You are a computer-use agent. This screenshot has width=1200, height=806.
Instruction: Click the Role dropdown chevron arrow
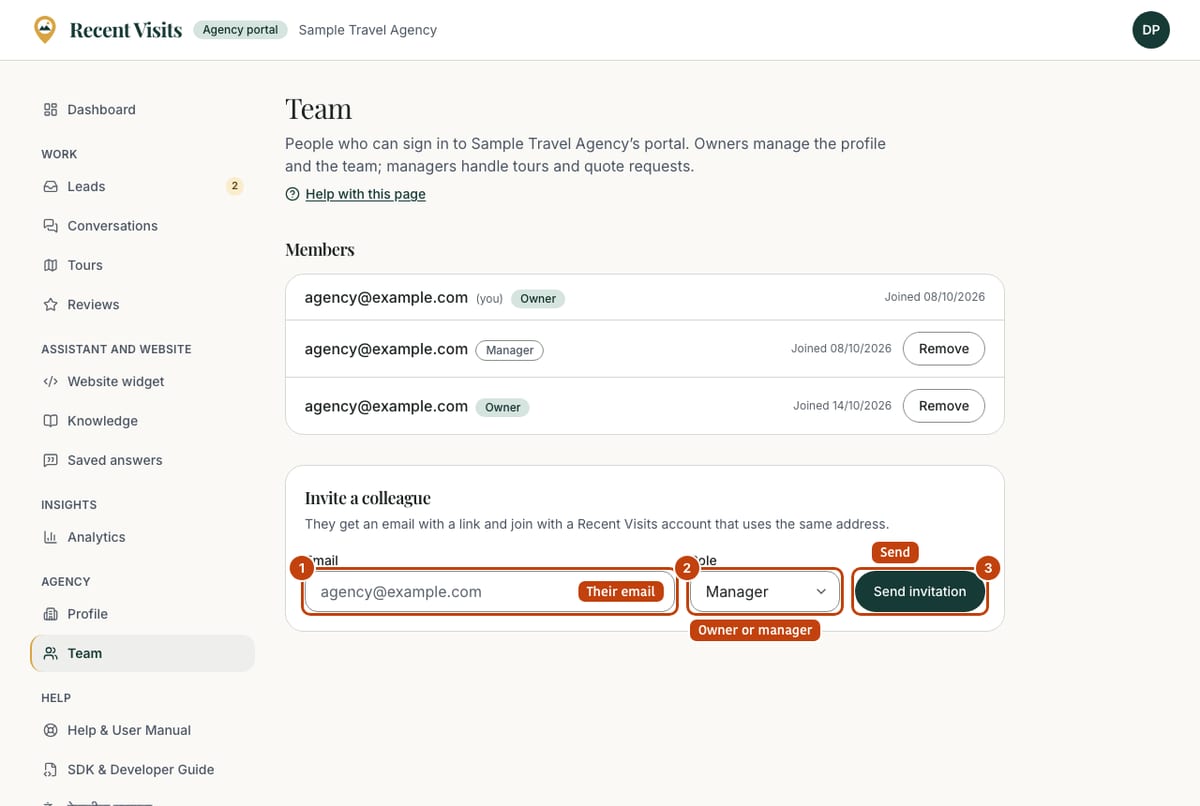click(821, 592)
